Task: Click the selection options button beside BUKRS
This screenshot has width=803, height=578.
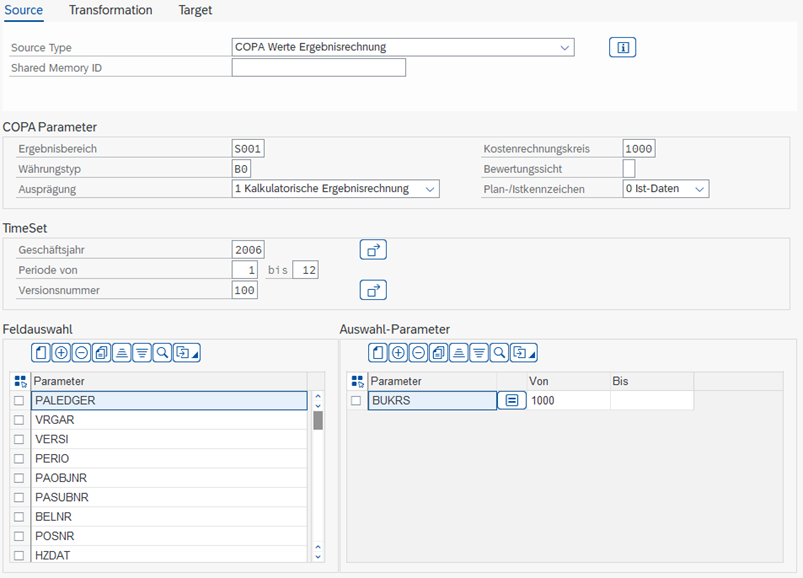Action: click(512, 400)
